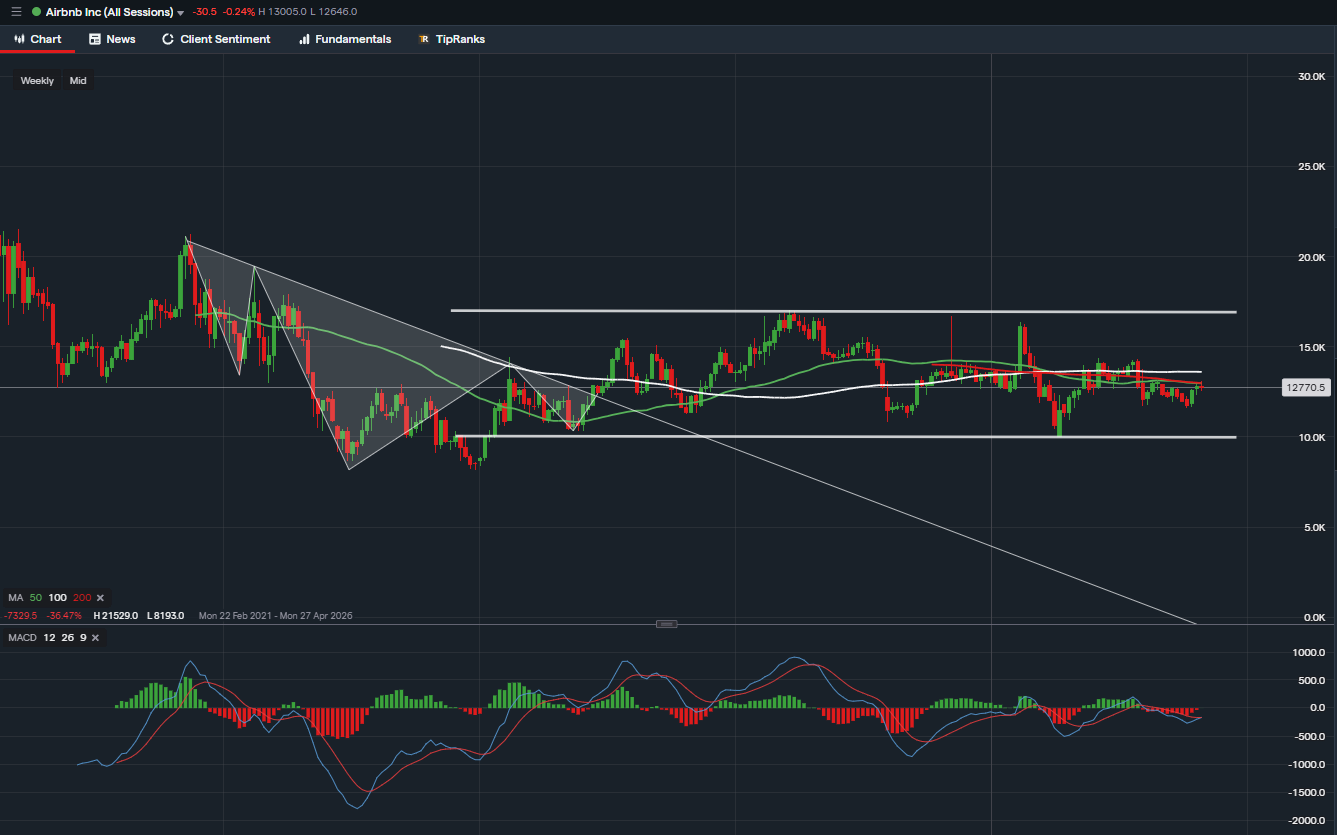Expand the Airbnb Inc instrument dropdown arrow

[181, 13]
